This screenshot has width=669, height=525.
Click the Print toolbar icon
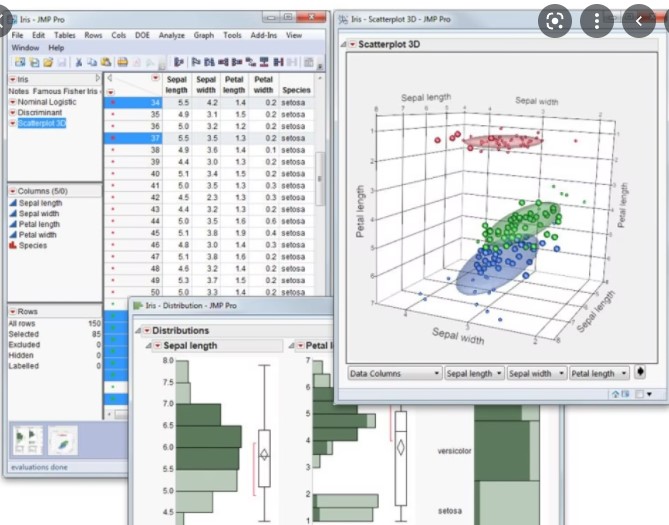point(123,62)
